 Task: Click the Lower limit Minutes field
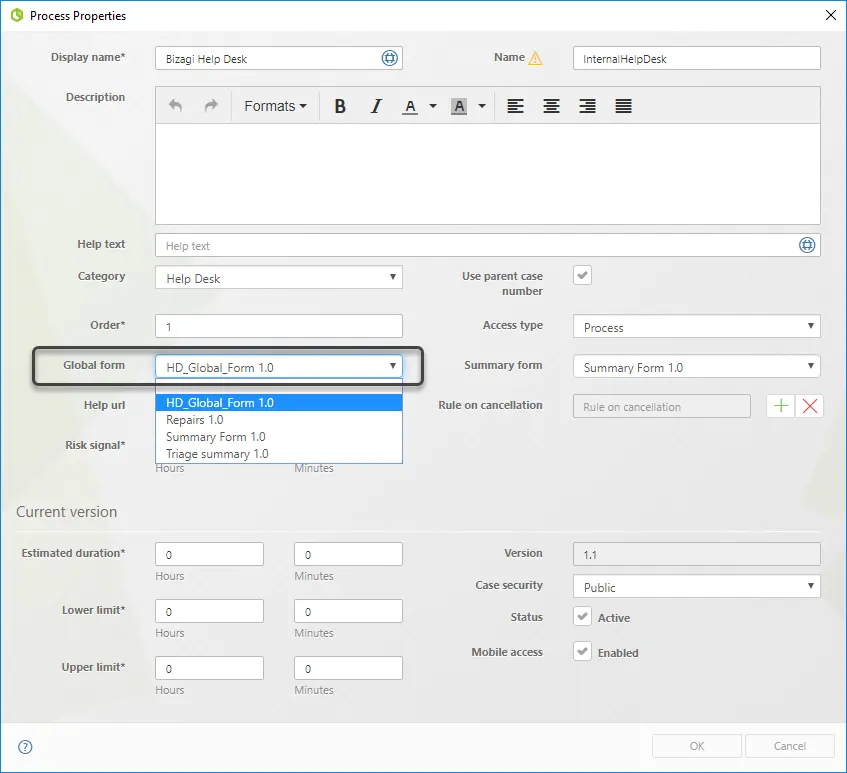tap(348, 611)
